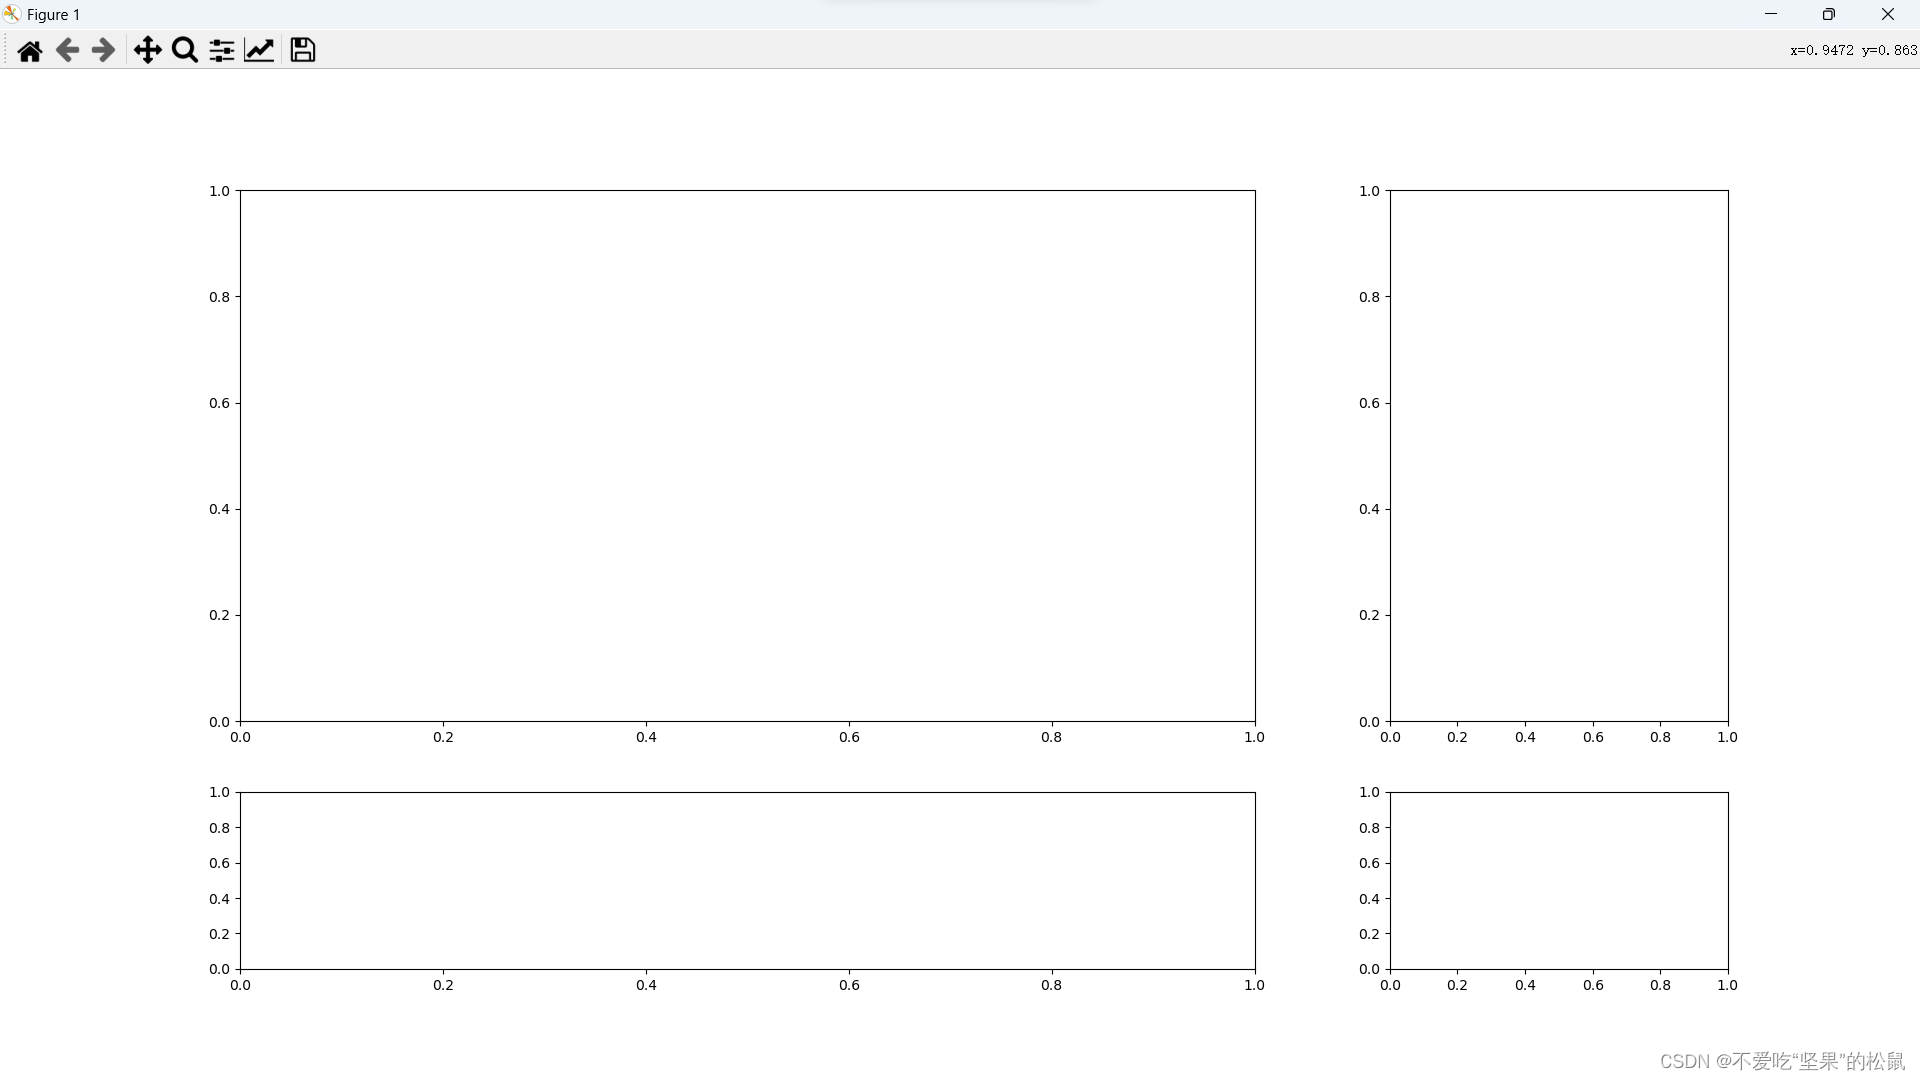Go forward to the next view

tap(103, 50)
